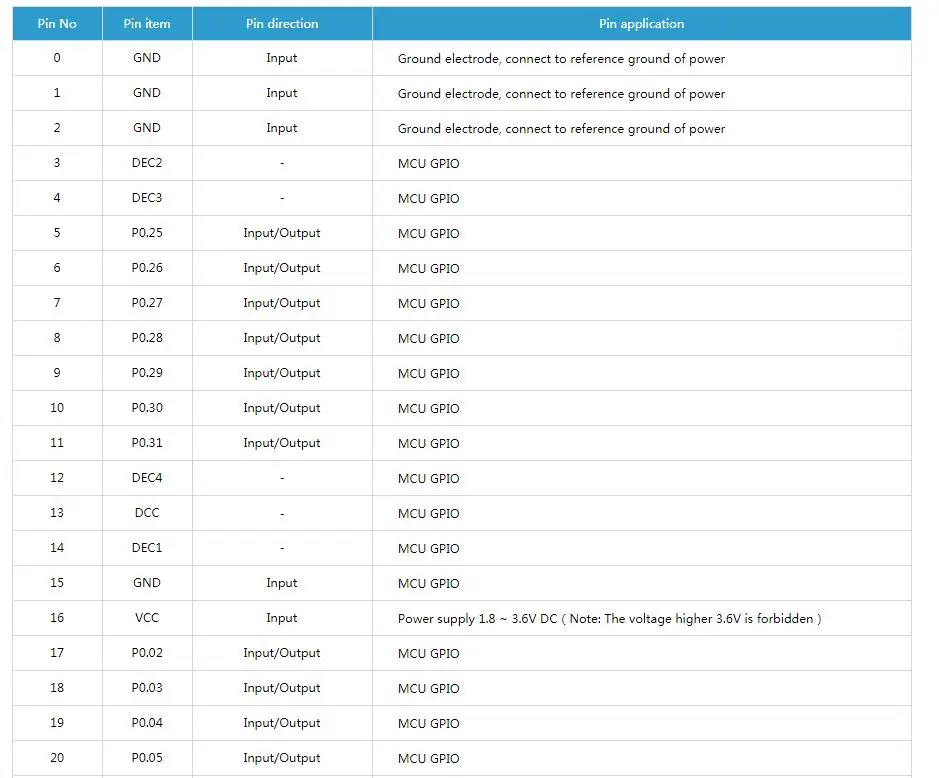Click the P0.29 pin item
The image size is (939, 778).
[x=147, y=373]
